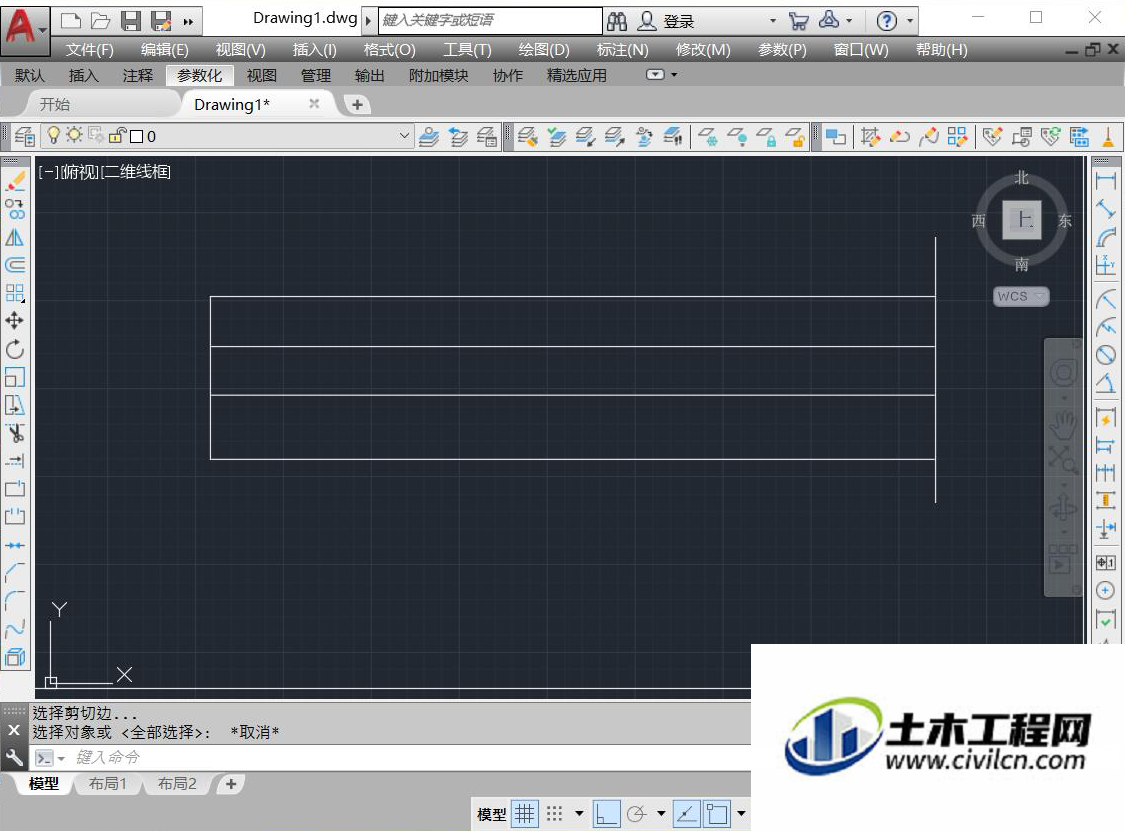The height and width of the screenshot is (831, 1125).
Task: Expand object snap options arrow
Action: coord(741,814)
